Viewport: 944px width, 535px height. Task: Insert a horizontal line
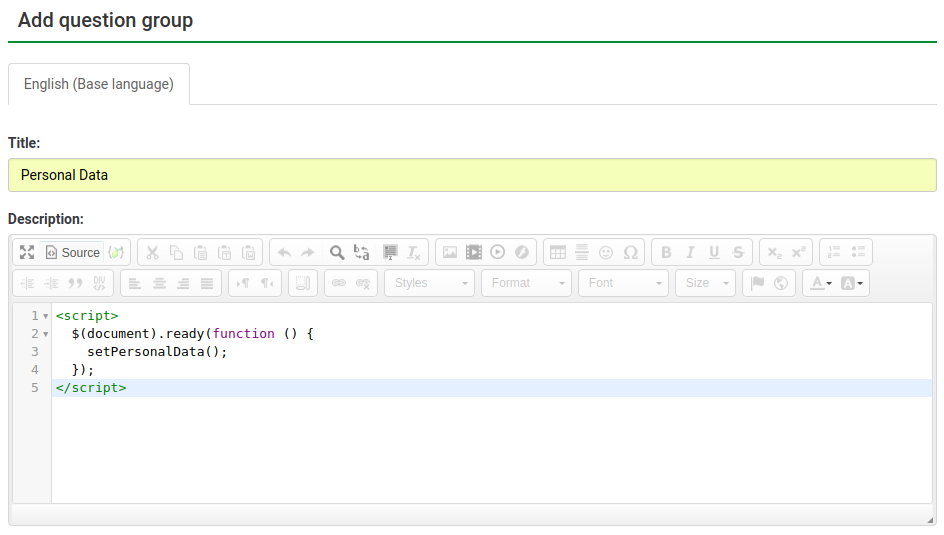coord(582,252)
